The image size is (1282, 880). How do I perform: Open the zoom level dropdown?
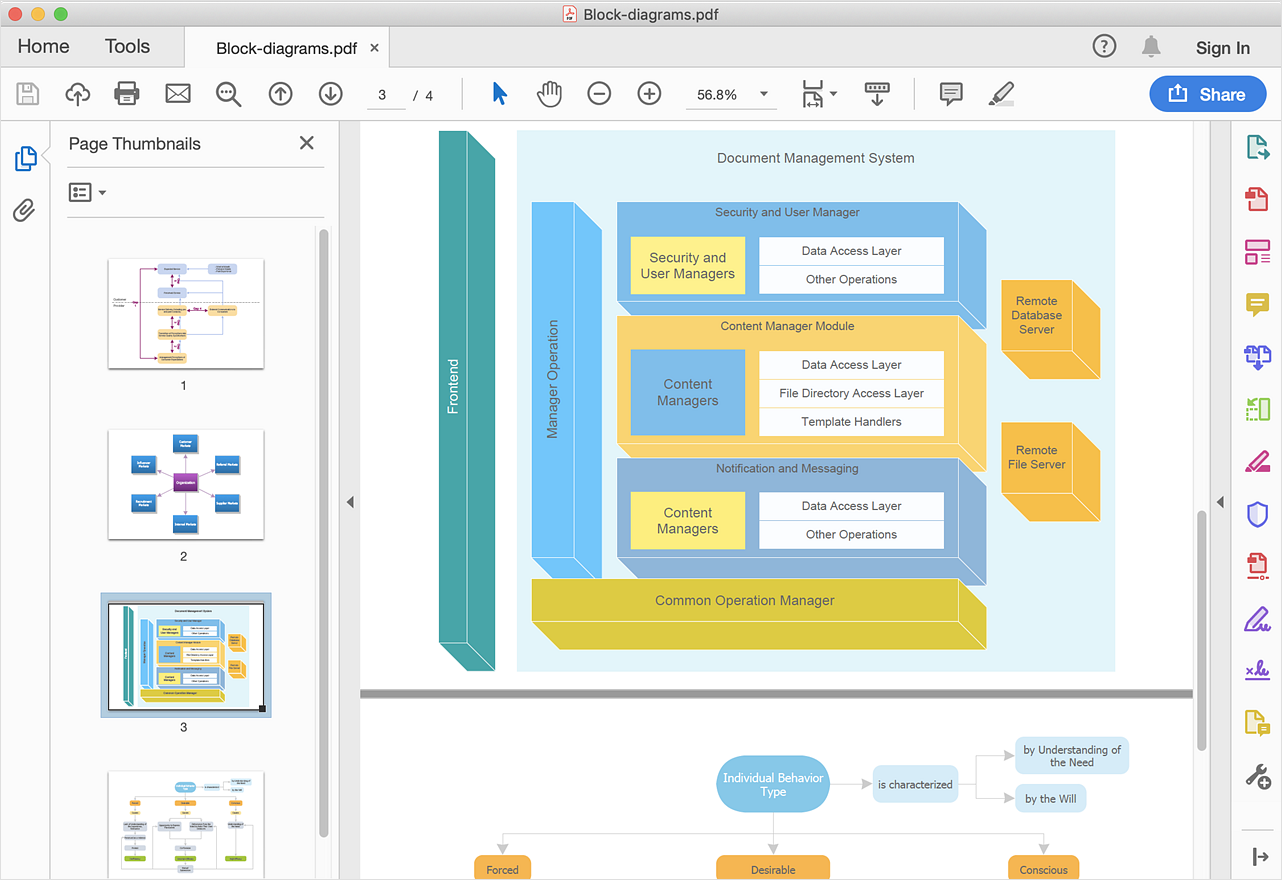(x=764, y=94)
